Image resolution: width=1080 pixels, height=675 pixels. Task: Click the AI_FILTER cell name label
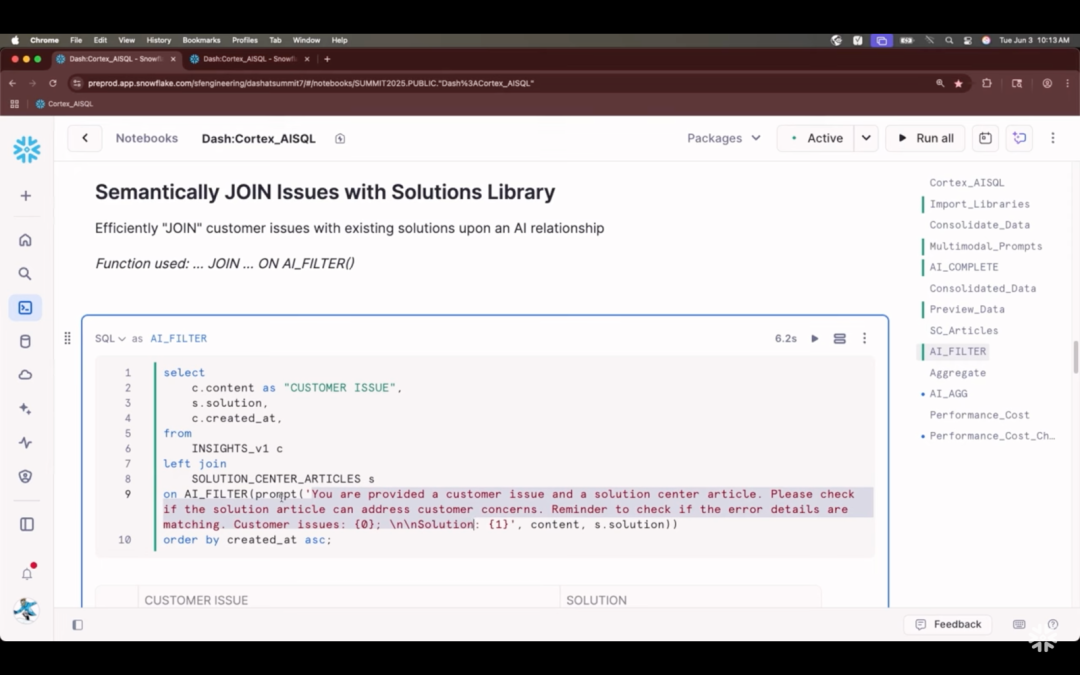pos(178,338)
